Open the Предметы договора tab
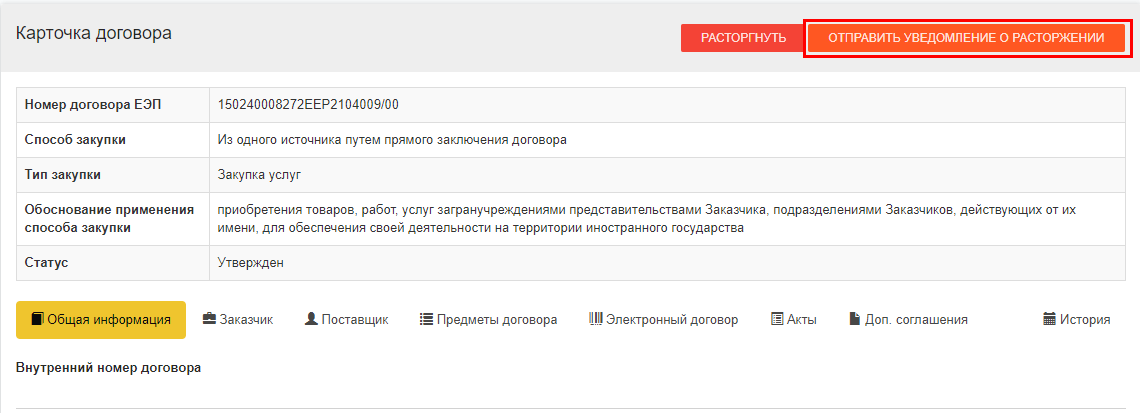Image resolution: width=1140 pixels, height=413 pixels. click(x=489, y=320)
